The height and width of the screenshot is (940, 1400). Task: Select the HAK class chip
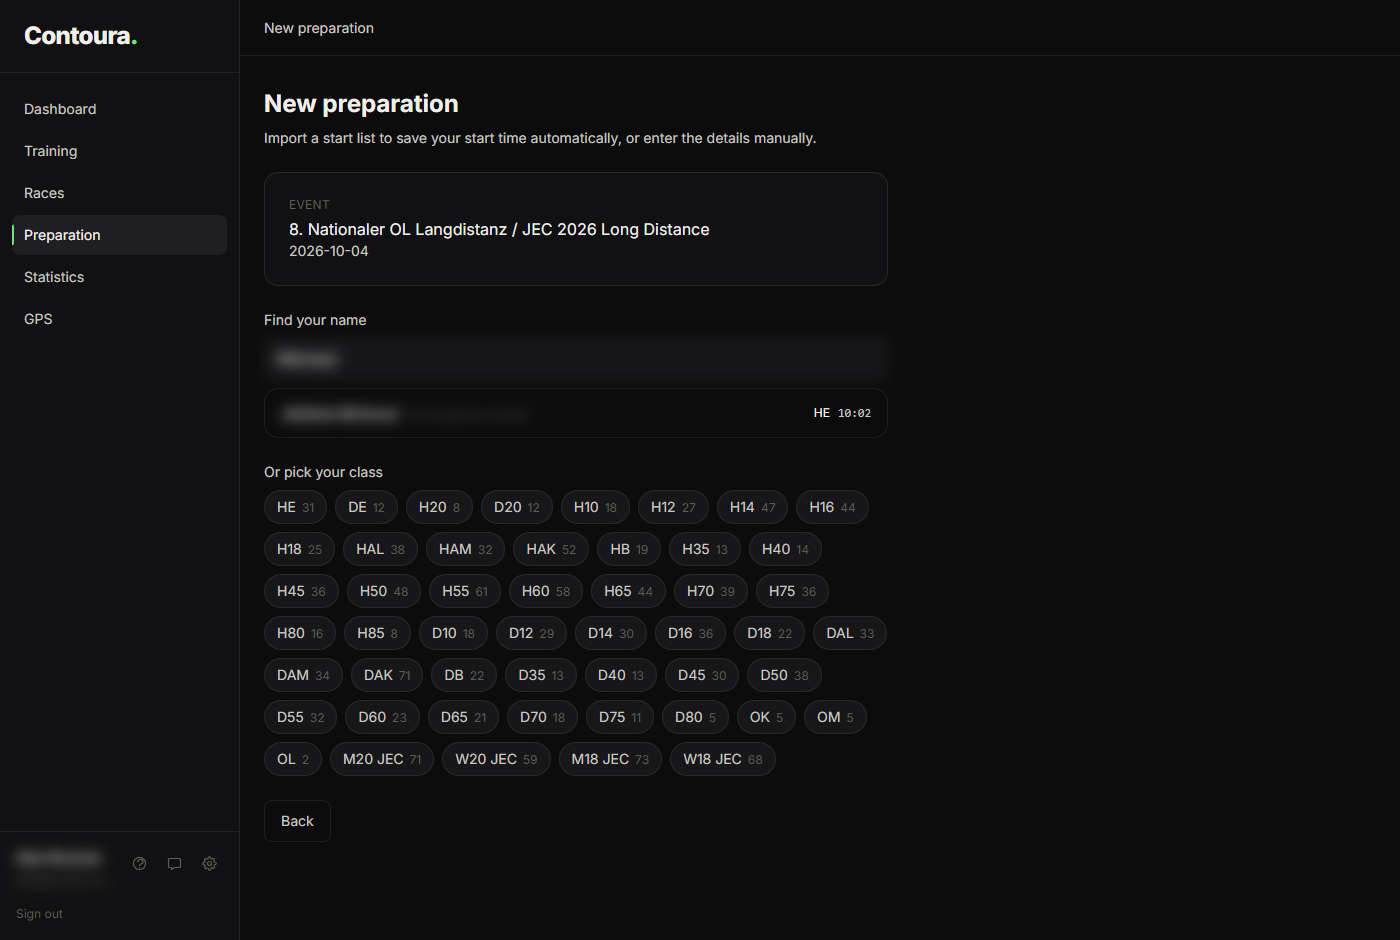551,549
